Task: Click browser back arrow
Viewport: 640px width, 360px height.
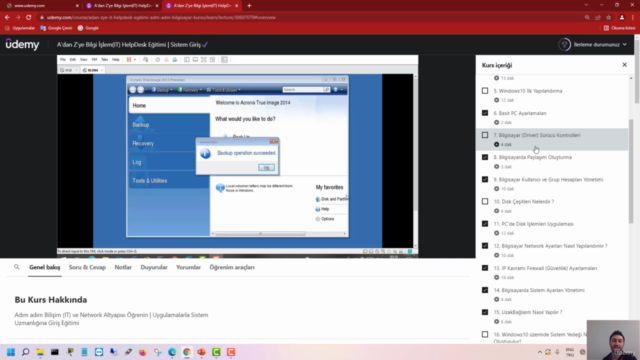Action: pos(7,18)
